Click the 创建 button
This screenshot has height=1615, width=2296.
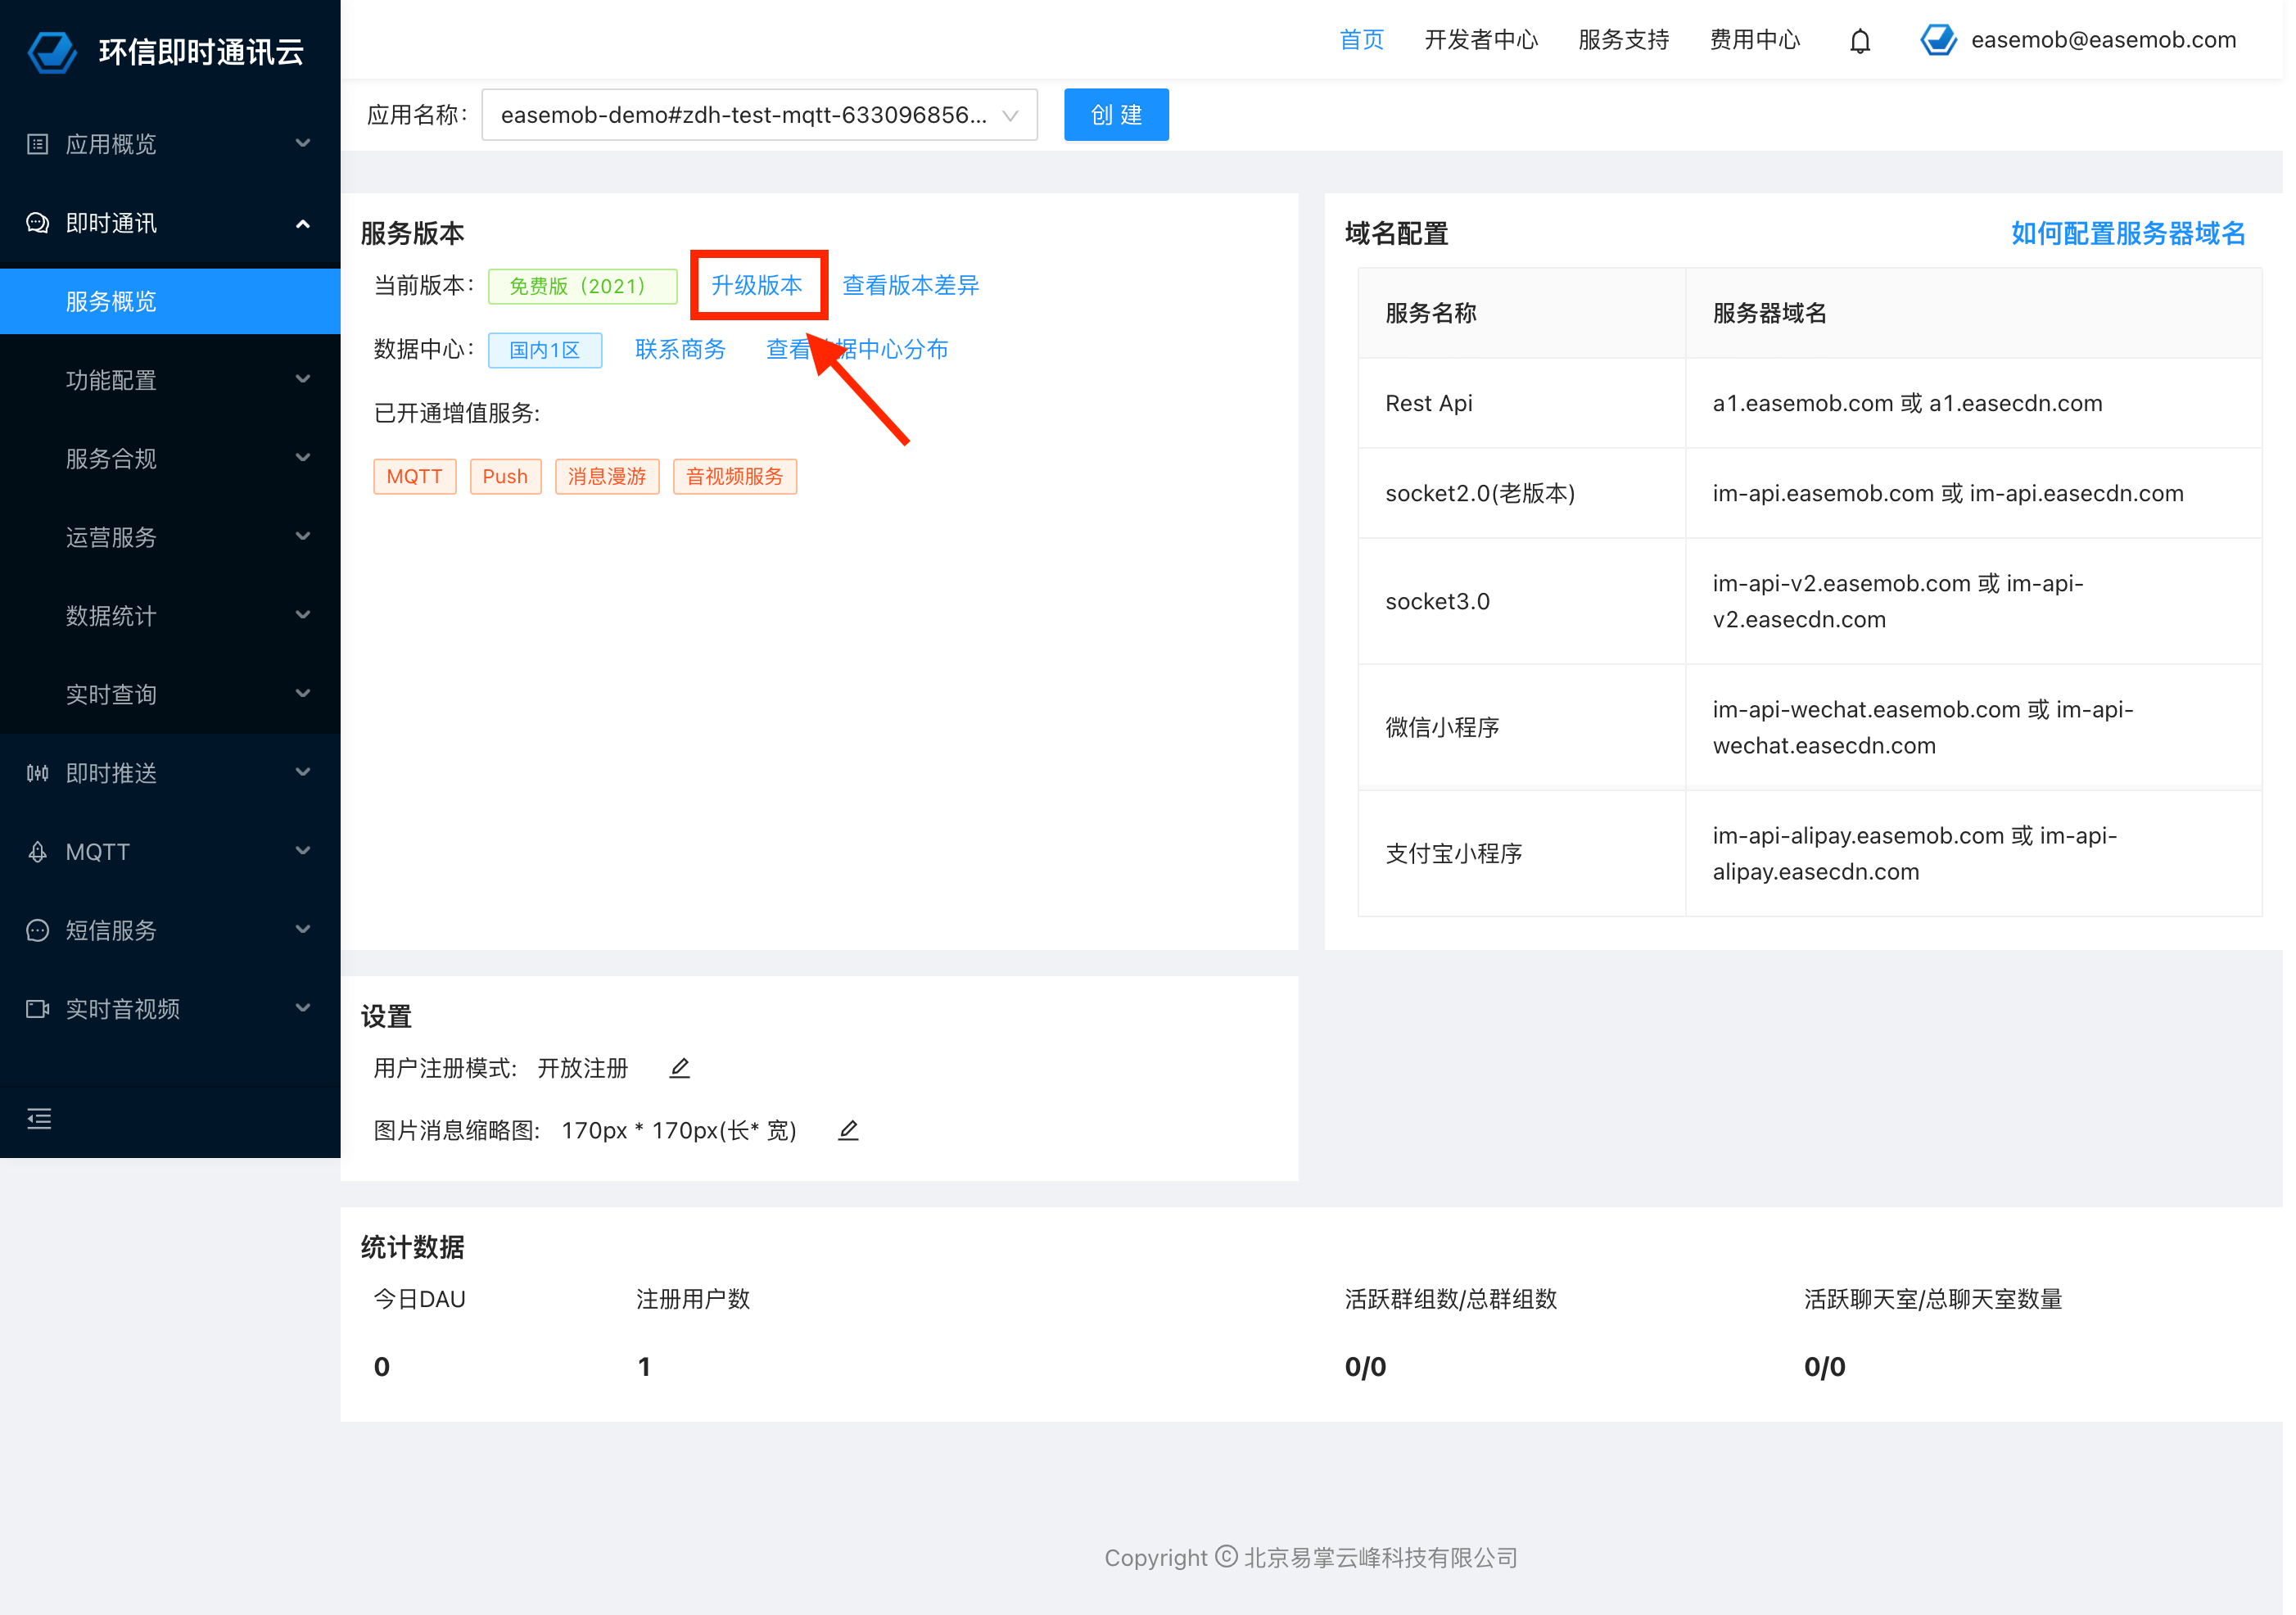point(1116,115)
